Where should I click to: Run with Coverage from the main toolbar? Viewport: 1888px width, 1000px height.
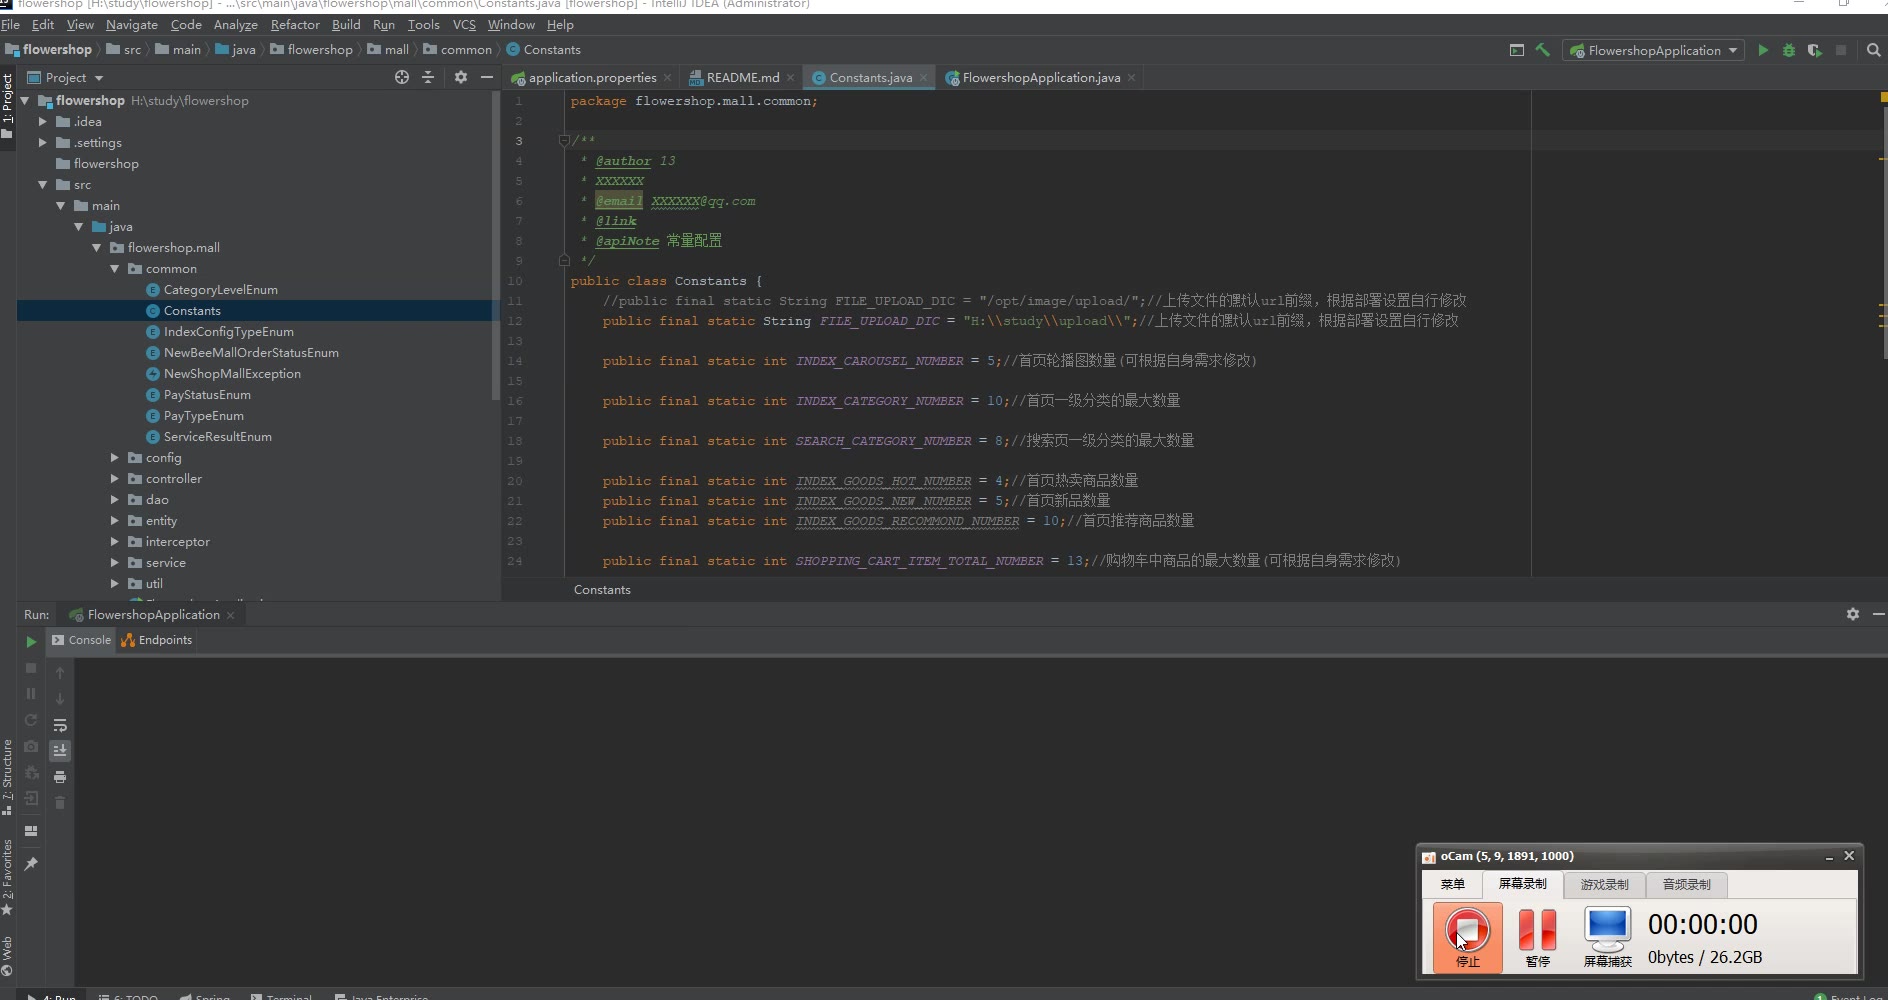pyautogui.click(x=1815, y=50)
